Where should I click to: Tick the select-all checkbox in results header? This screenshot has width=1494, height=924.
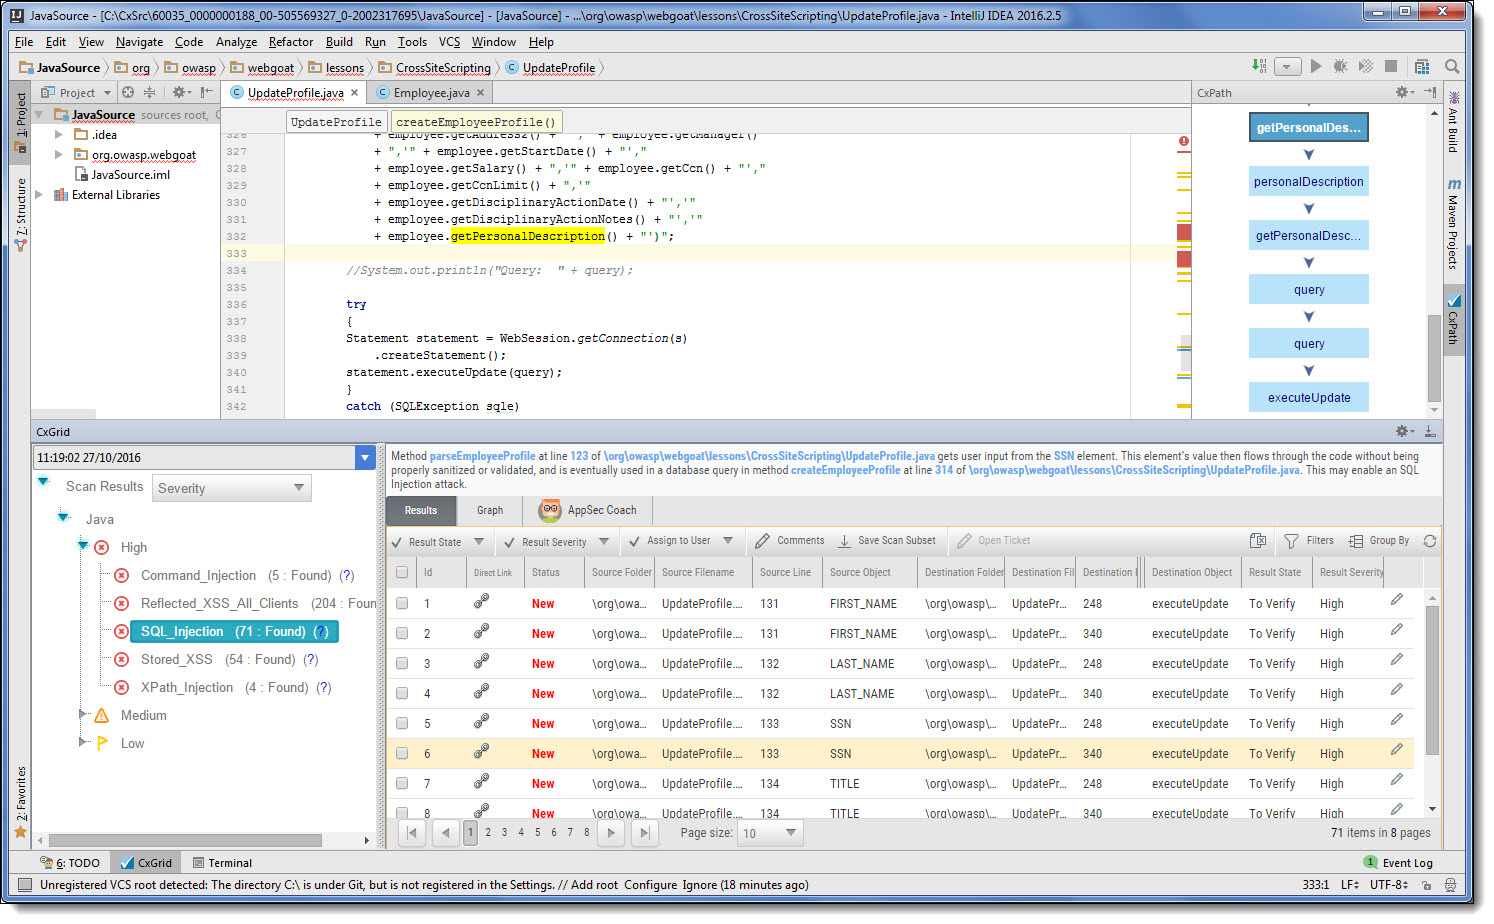[x=402, y=573]
